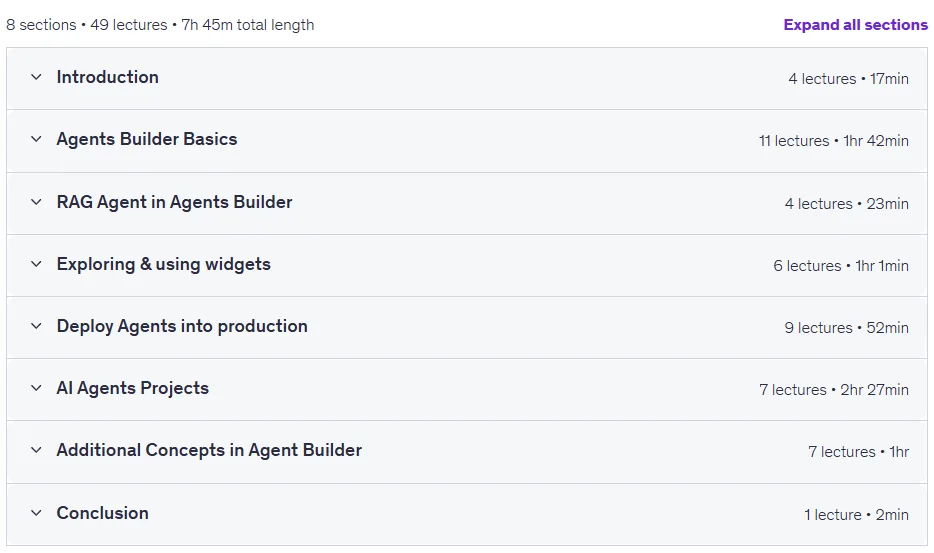Expand the Conclusion section chevron
Viewport: 934px width, 553px height.
coord(36,512)
